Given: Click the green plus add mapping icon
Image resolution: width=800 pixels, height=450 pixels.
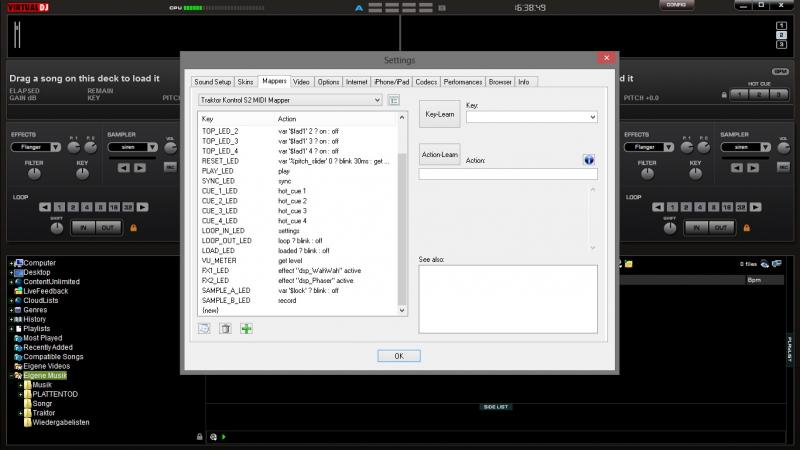Looking at the screenshot, I should point(246,329).
